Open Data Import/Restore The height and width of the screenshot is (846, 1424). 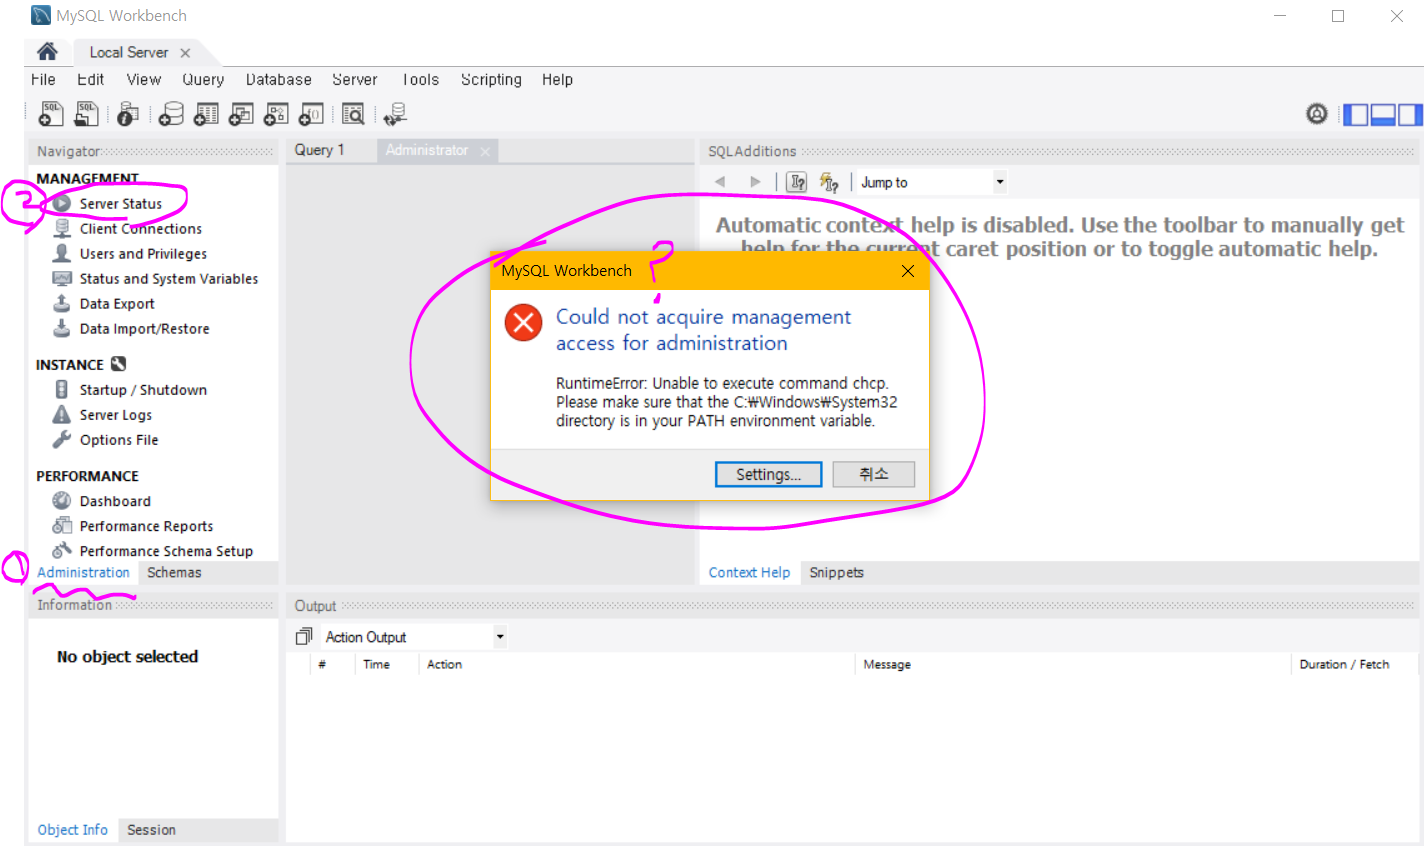(x=144, y=328)
